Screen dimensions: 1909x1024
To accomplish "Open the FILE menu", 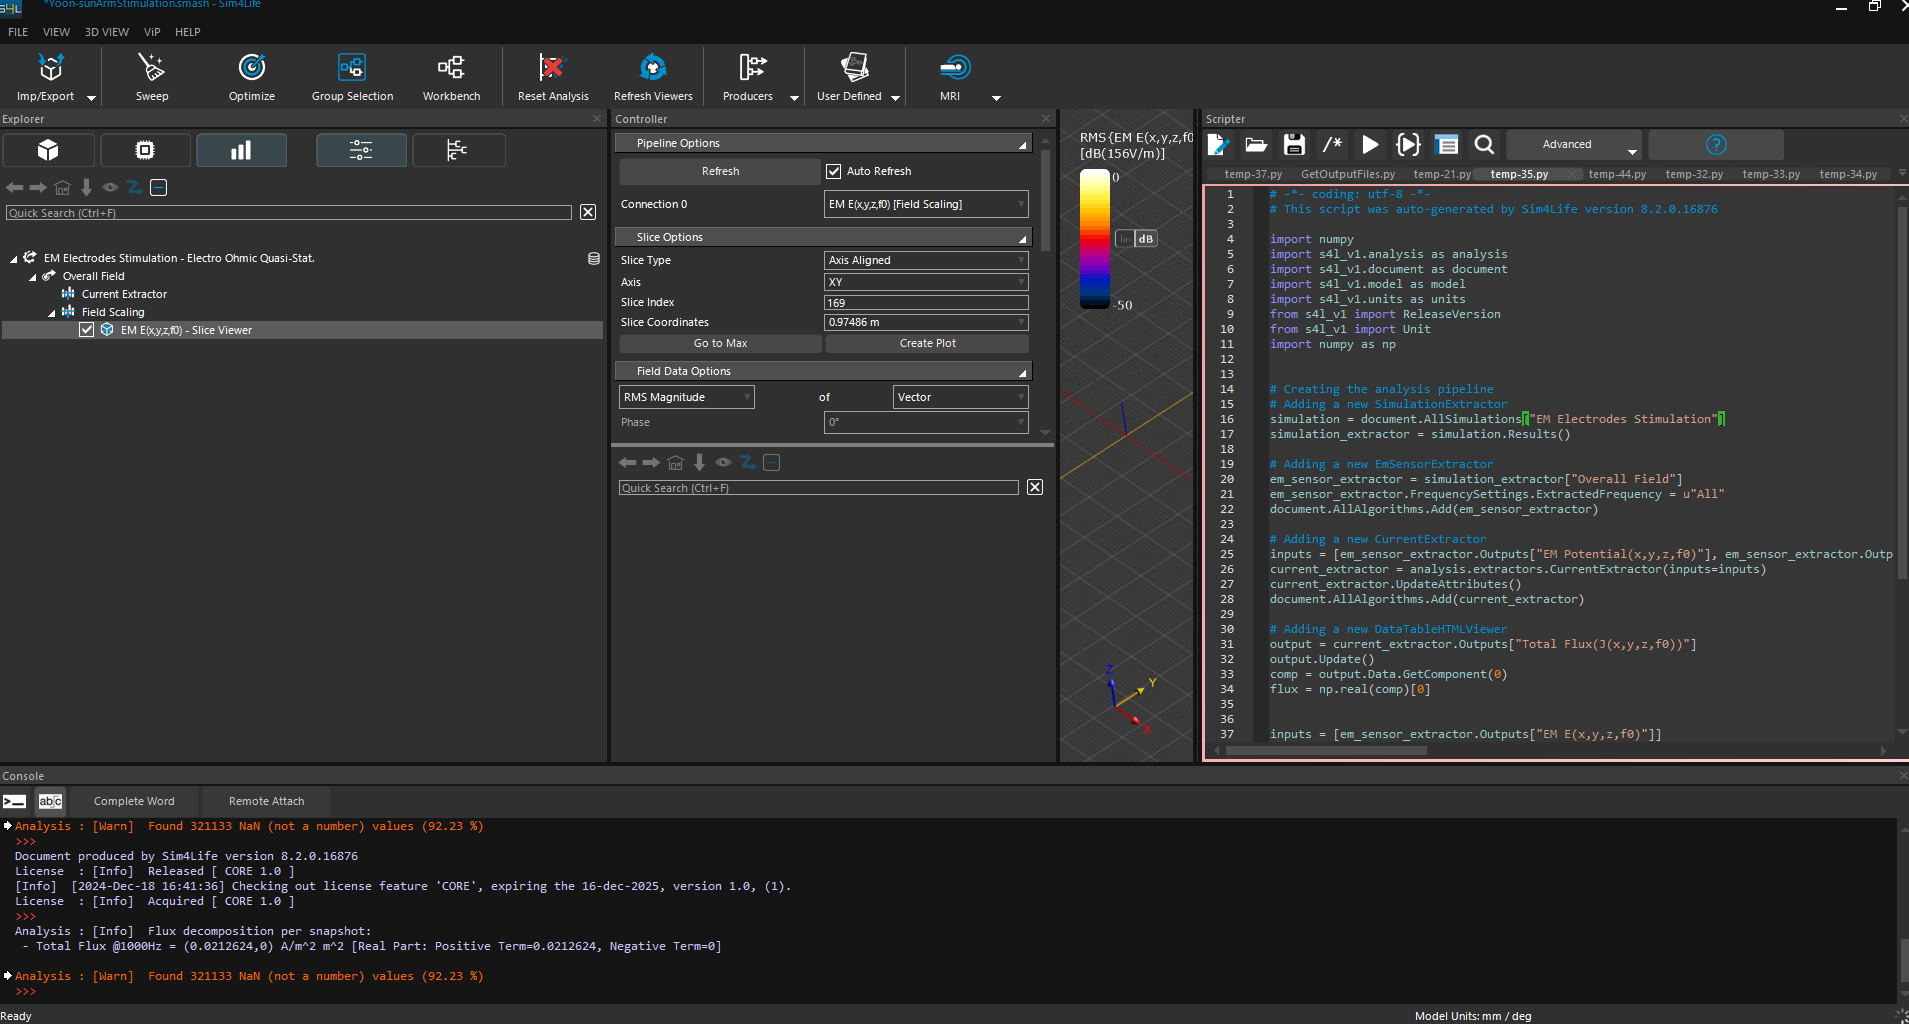I will point(18,32).
